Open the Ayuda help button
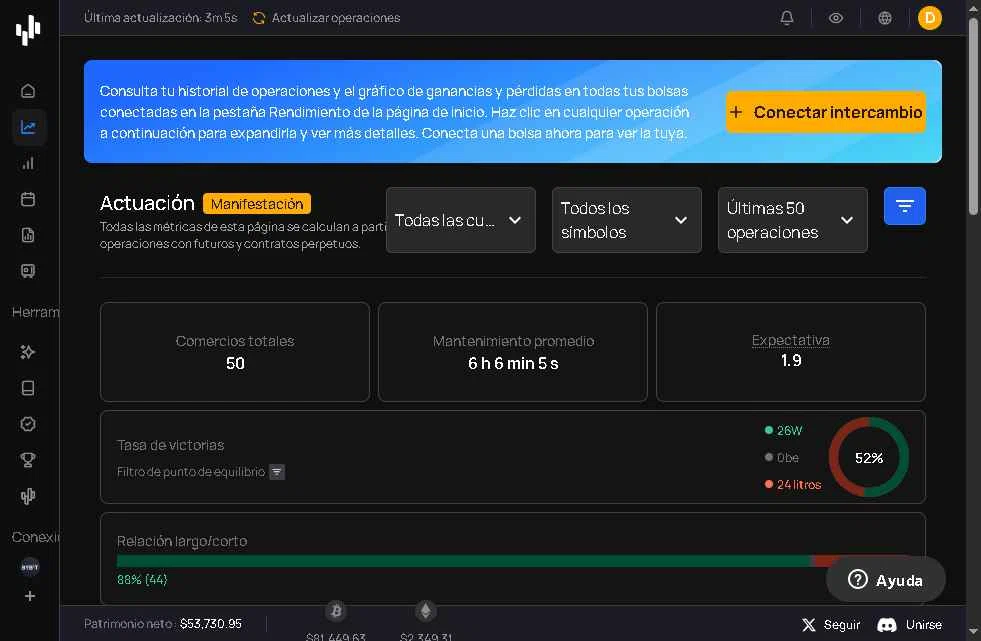 pos(885,580)
